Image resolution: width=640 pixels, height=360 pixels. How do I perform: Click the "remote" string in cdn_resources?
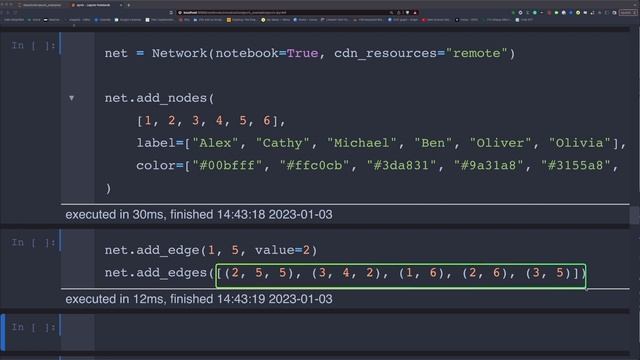pos(476,53)
